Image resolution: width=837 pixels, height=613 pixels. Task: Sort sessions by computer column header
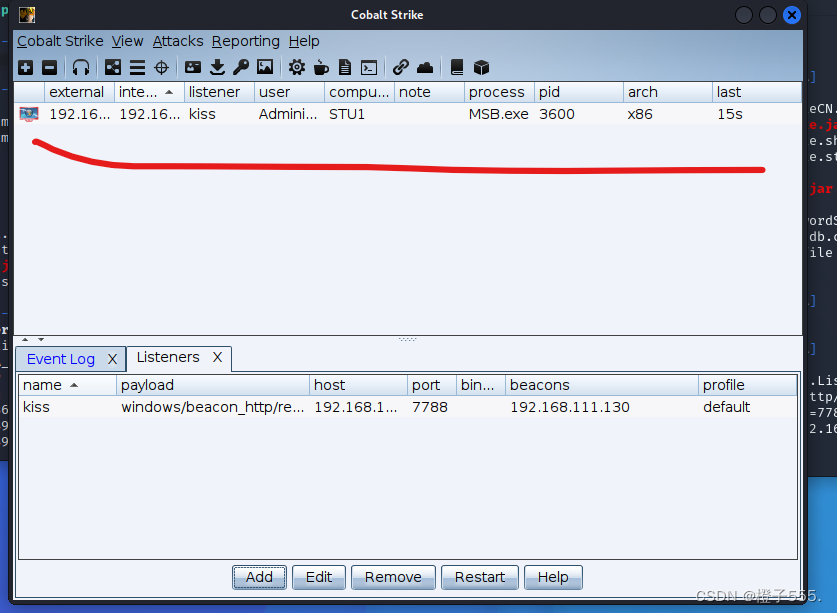click(359, 92)
